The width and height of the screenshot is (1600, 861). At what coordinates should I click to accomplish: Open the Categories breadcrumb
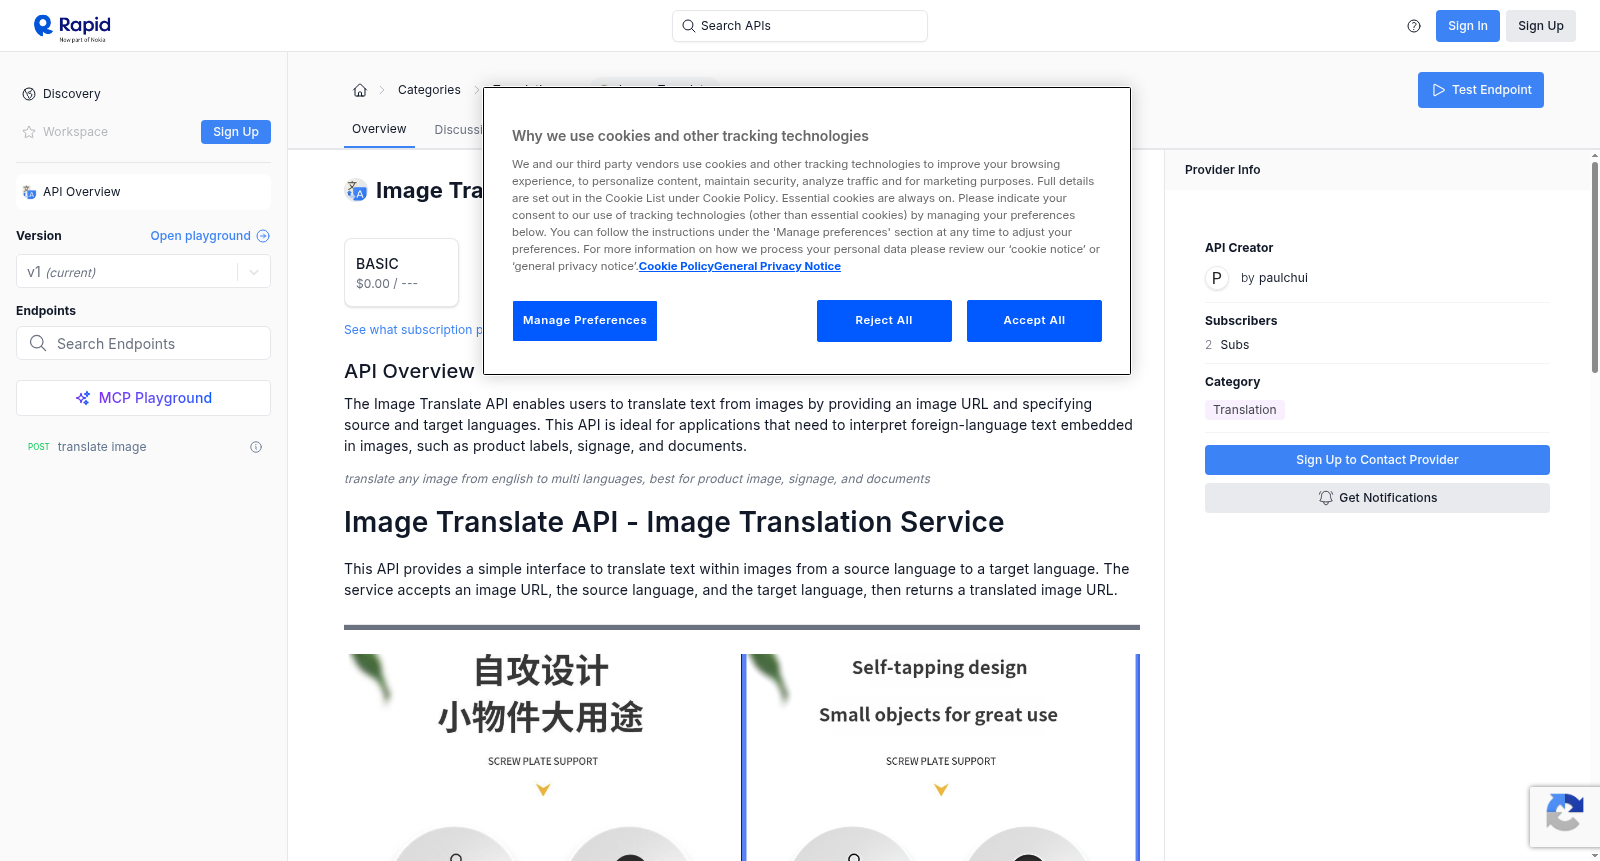[429, 90]
